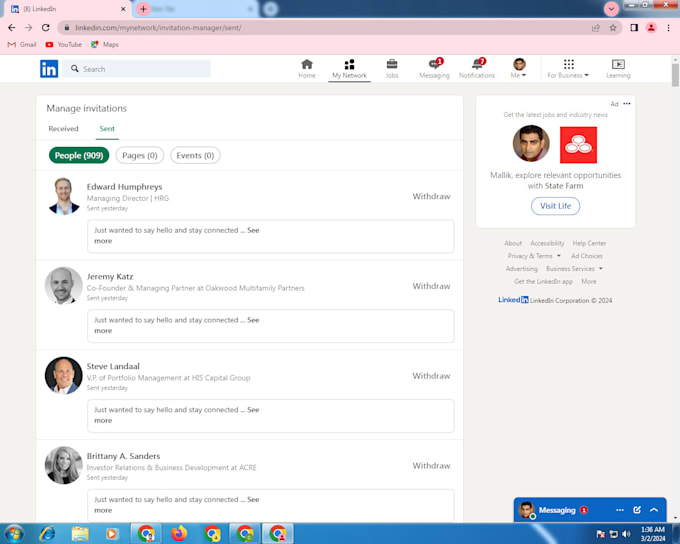Select the People (909) filter

[79, 155]
